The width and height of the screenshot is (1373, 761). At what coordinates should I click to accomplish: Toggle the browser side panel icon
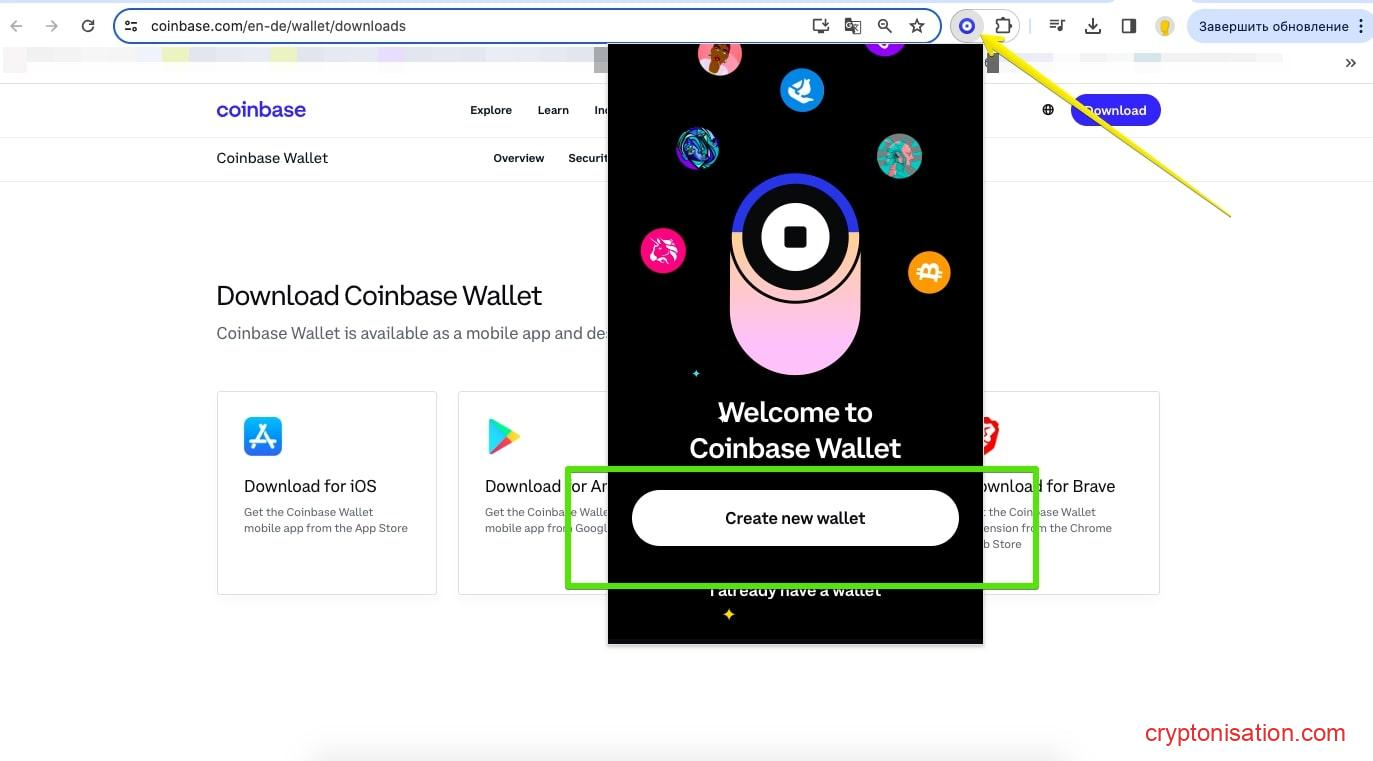1129,27
